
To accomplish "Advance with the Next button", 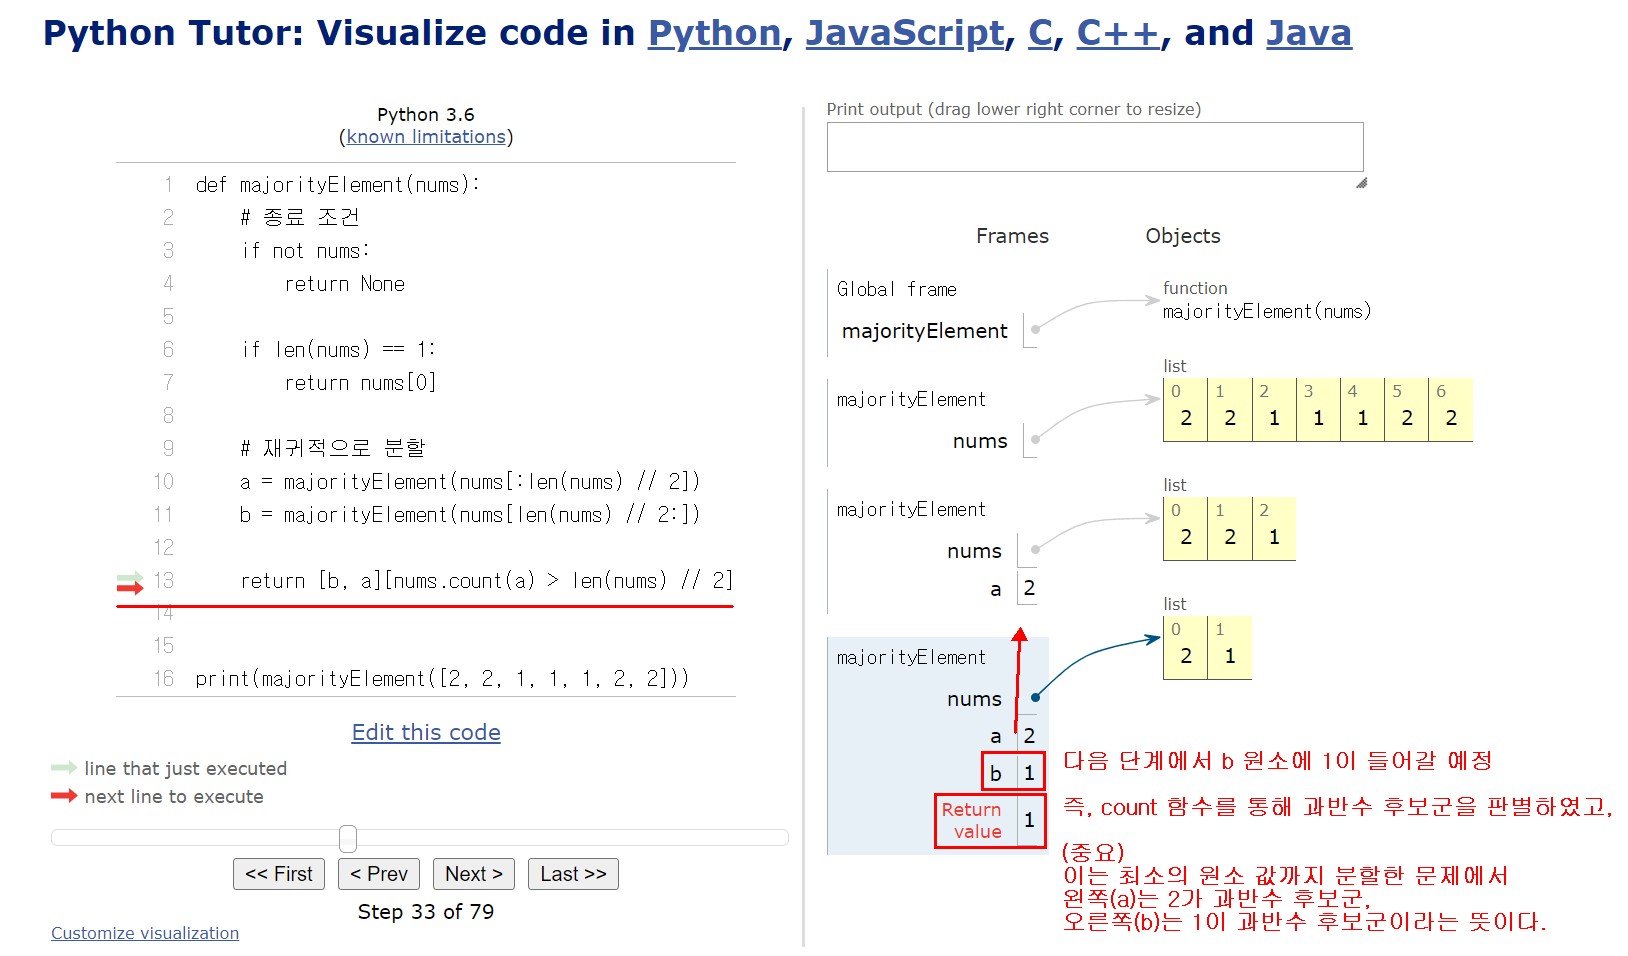I will click(474, 874).
